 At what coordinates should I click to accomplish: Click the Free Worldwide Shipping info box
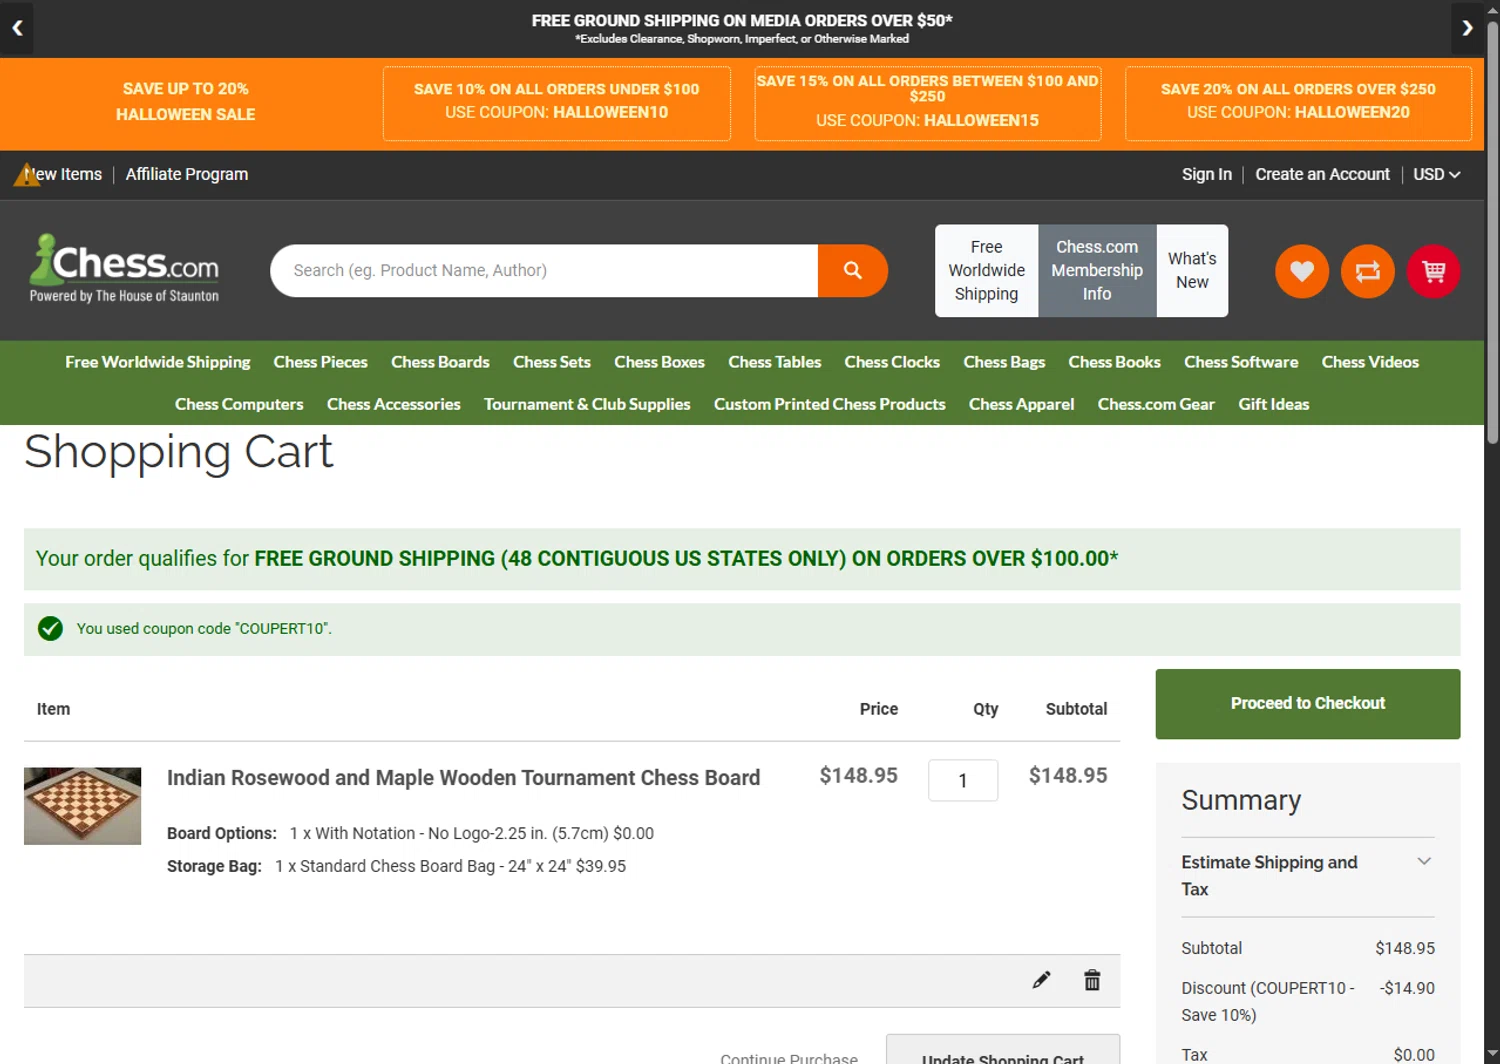[x=986, y=270]
